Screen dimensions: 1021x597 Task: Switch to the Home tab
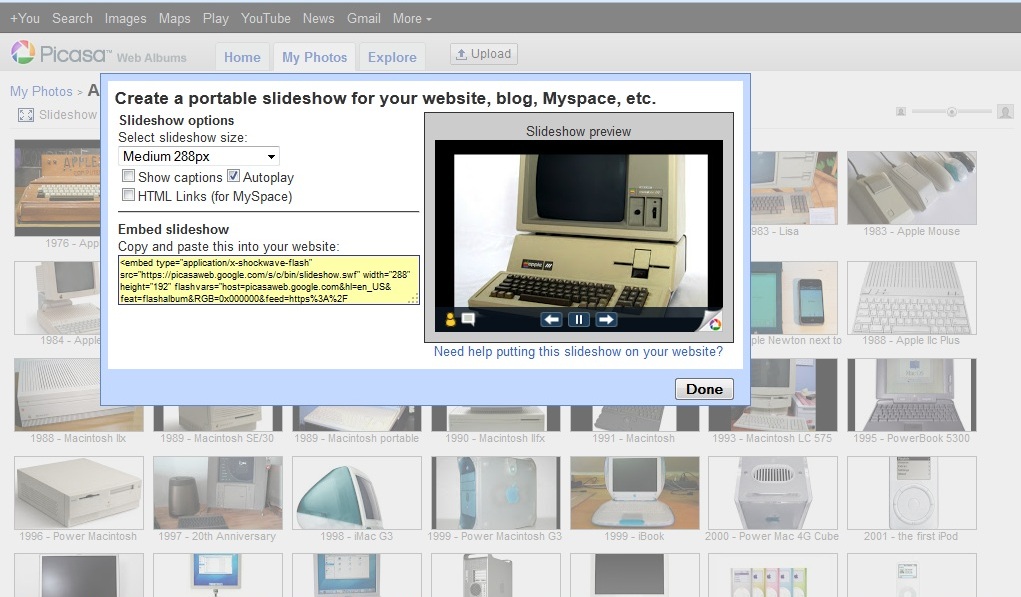click(242, 57)
